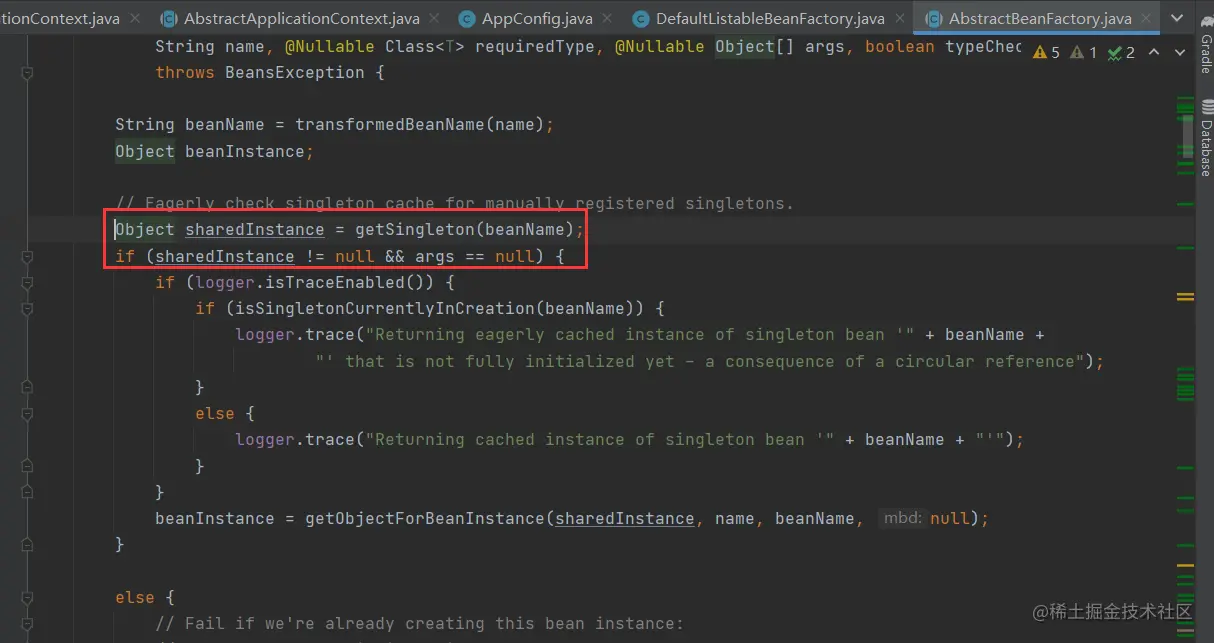Close the DefaultListableBeanFactory.java tab
The width and height of the screenshot is (1214, 643).
click(x=901, y=19)
